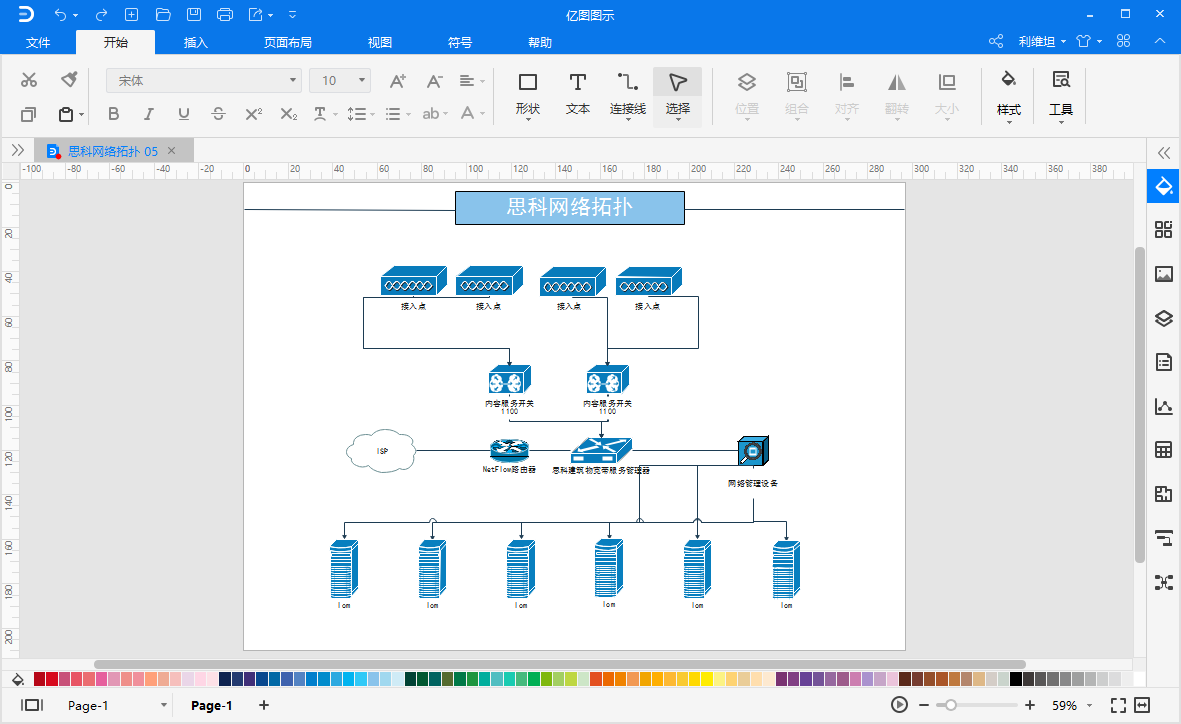Click the Export icon in title bar
Screen dimensions: 1181x724
(x=256, y=14)
